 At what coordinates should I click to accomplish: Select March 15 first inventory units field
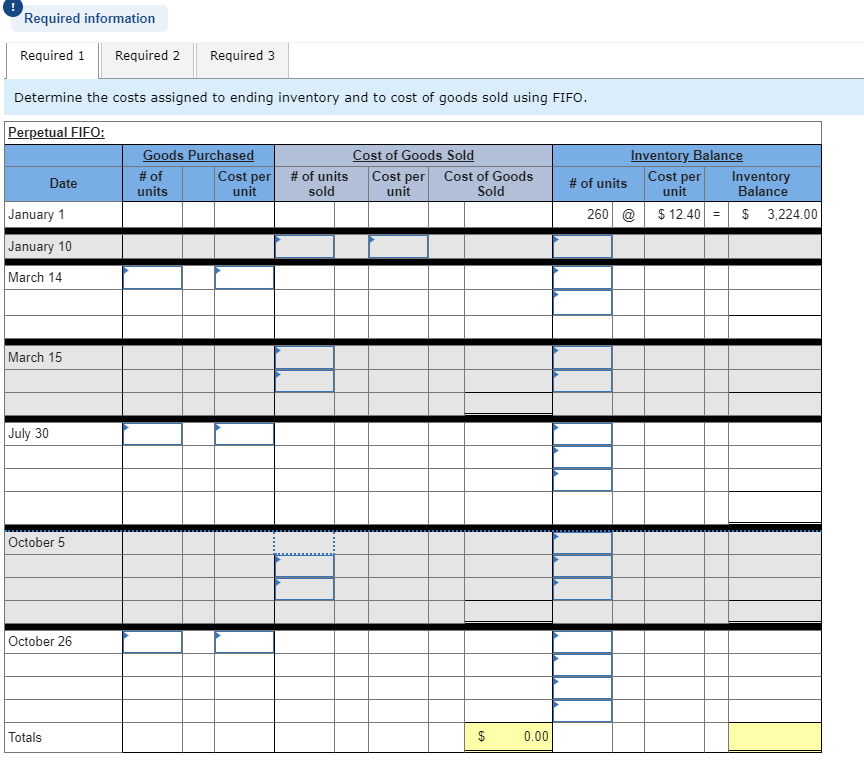(582, 358)
